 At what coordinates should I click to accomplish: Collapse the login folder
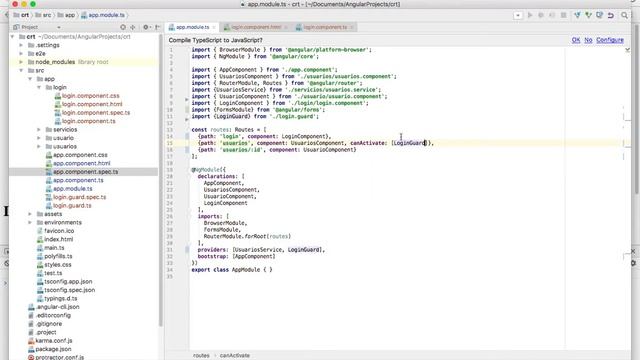[x=39, y=87]
